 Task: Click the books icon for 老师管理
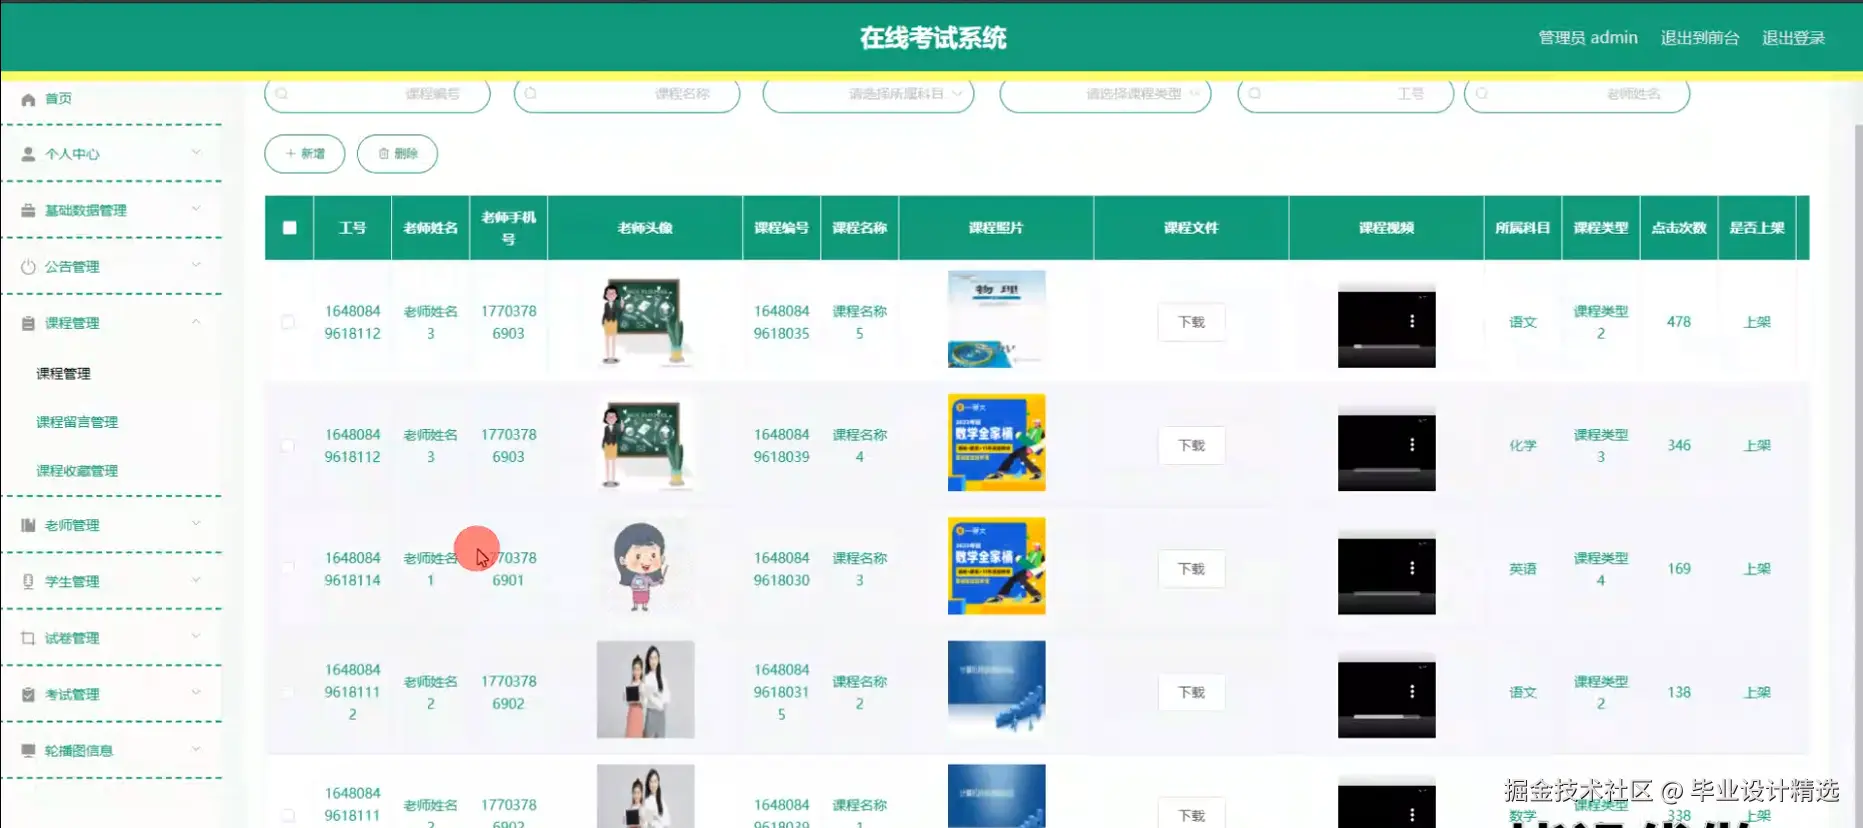(x=28, y=525)
